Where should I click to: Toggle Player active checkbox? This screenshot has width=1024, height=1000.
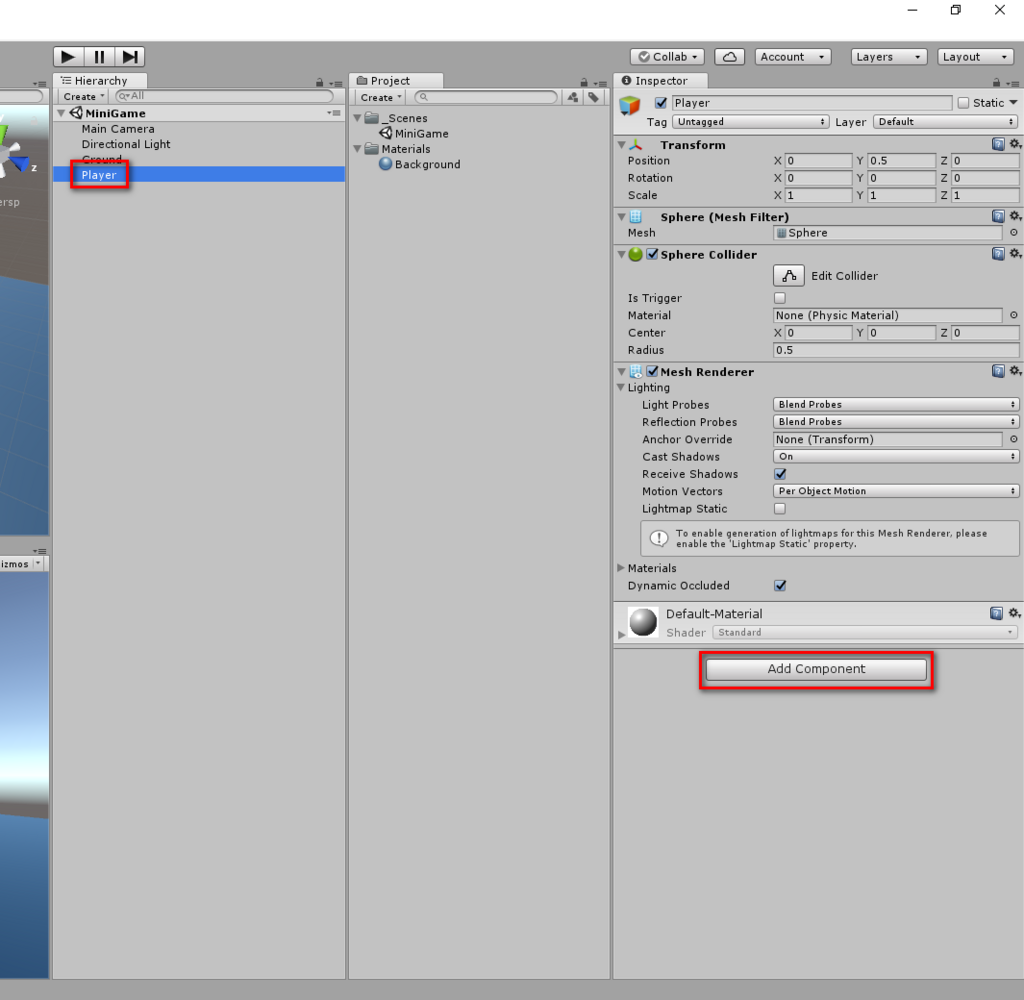(661, 103)
